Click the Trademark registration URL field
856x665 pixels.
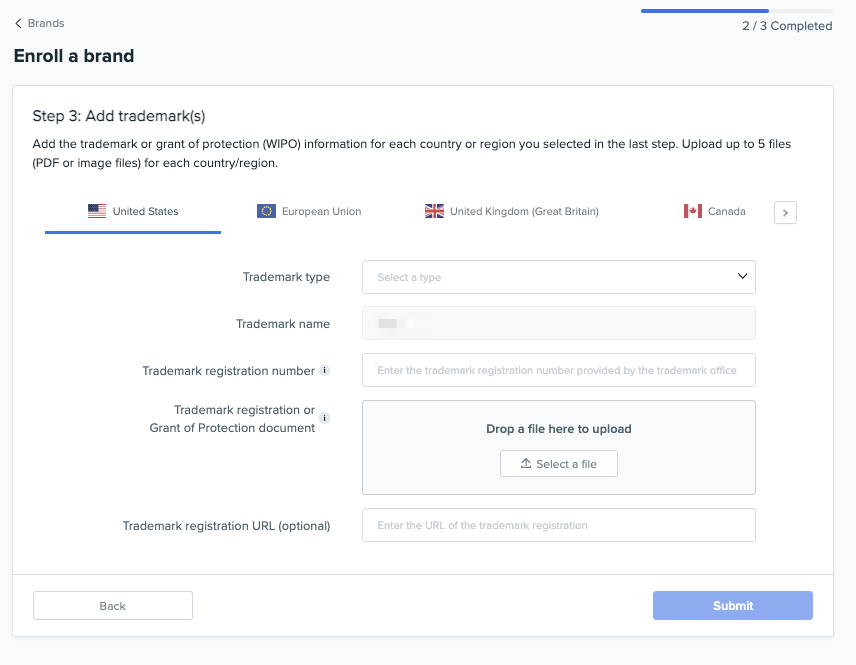(558, 525)
